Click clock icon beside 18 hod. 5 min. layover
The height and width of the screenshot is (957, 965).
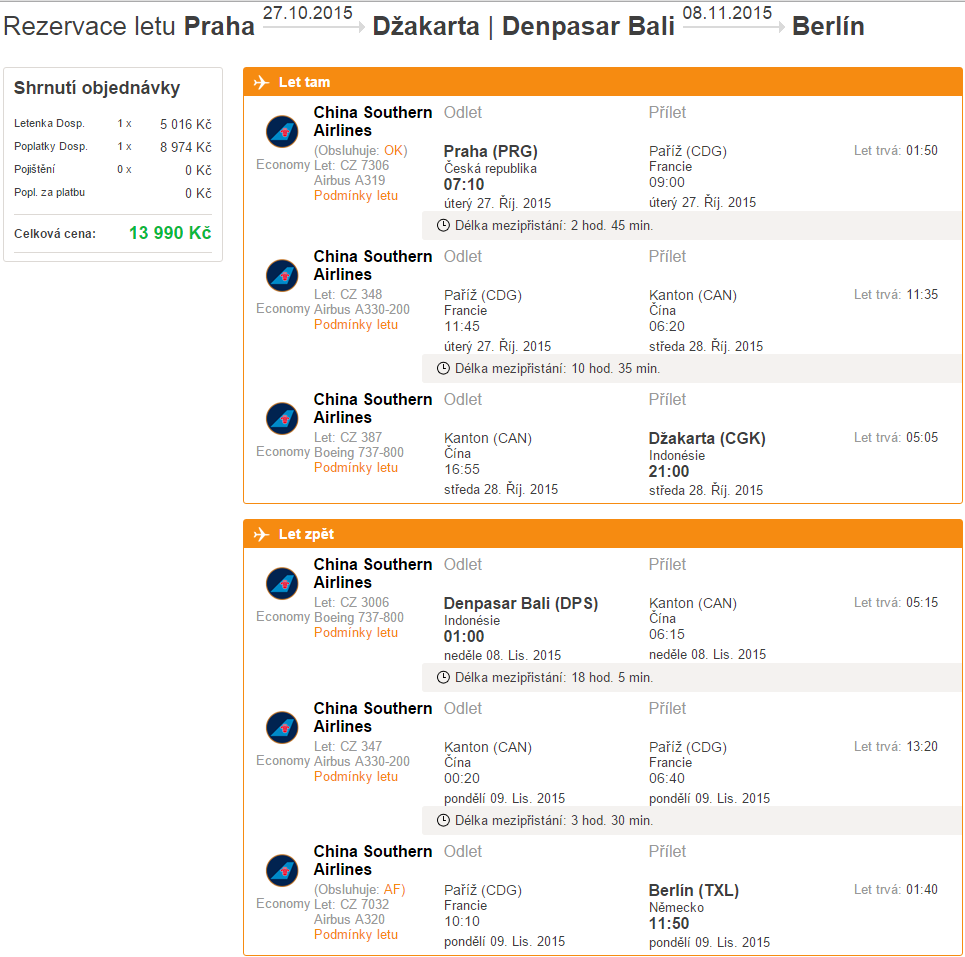point(443,678)
